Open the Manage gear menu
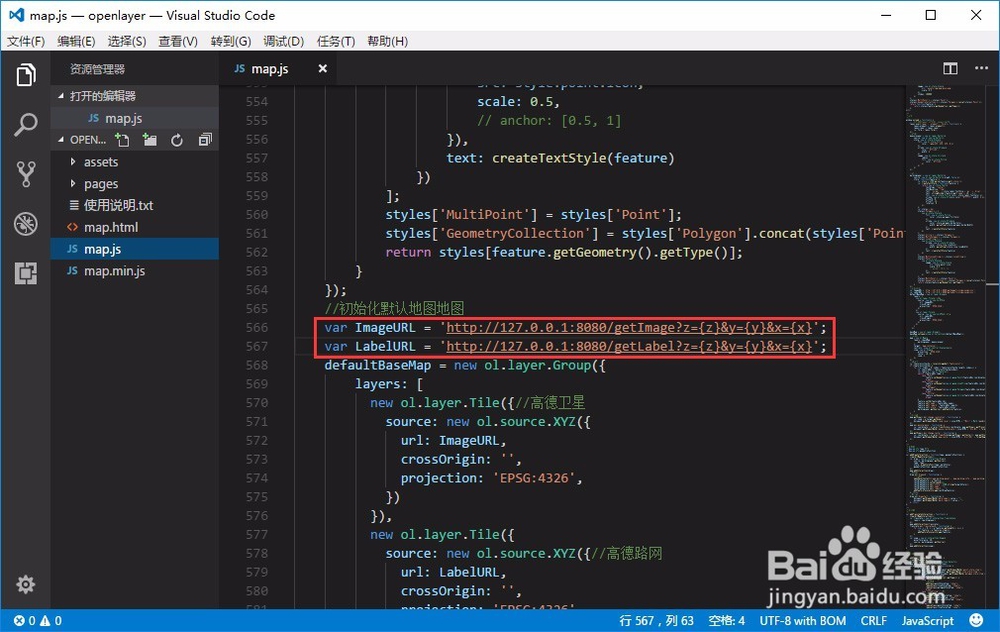Image resolution: width=1000 pixels, height=632 pixels. click(x=26, y=584)
